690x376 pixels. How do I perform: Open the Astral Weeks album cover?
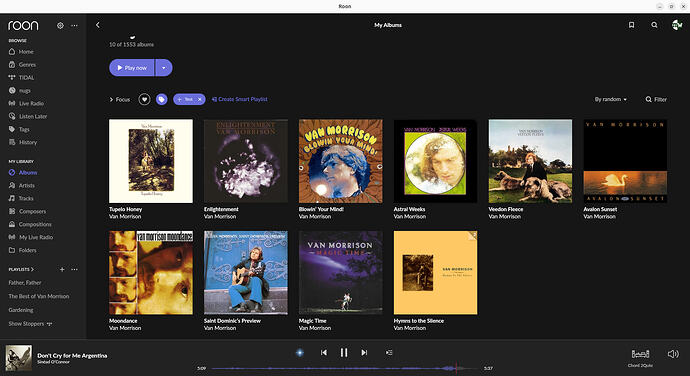(436, 161)
